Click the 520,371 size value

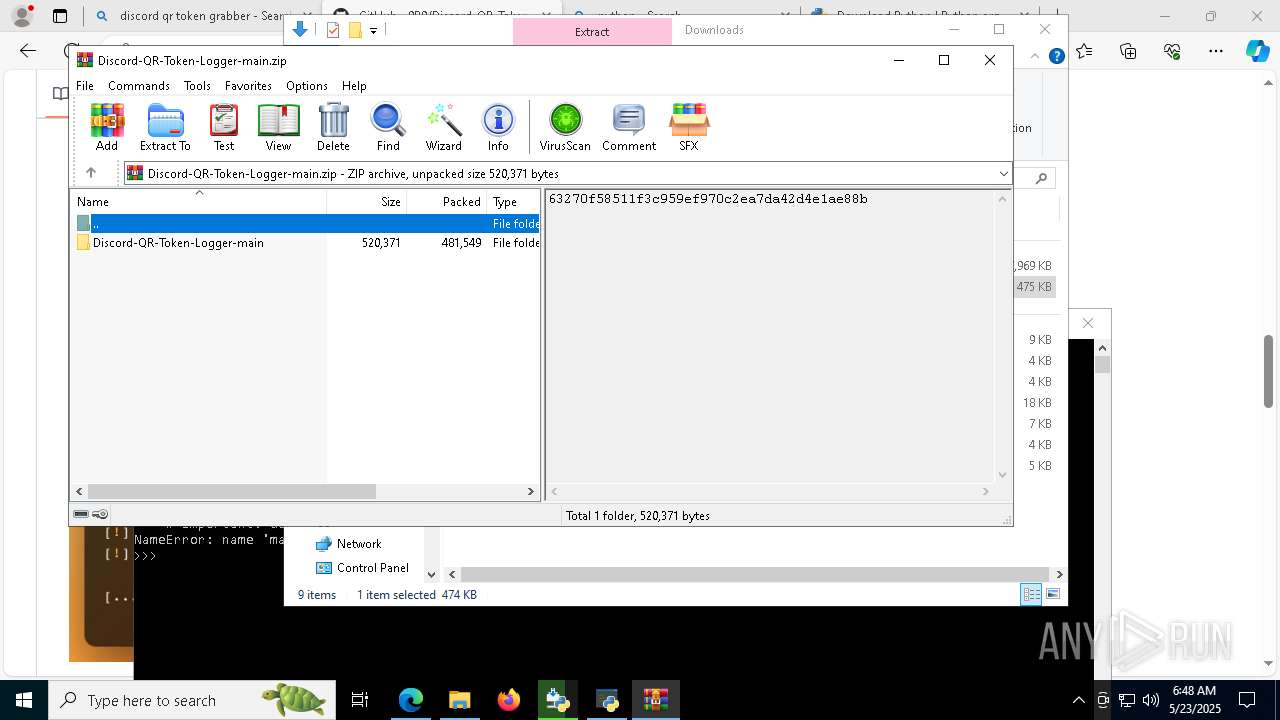pos(381,243)
